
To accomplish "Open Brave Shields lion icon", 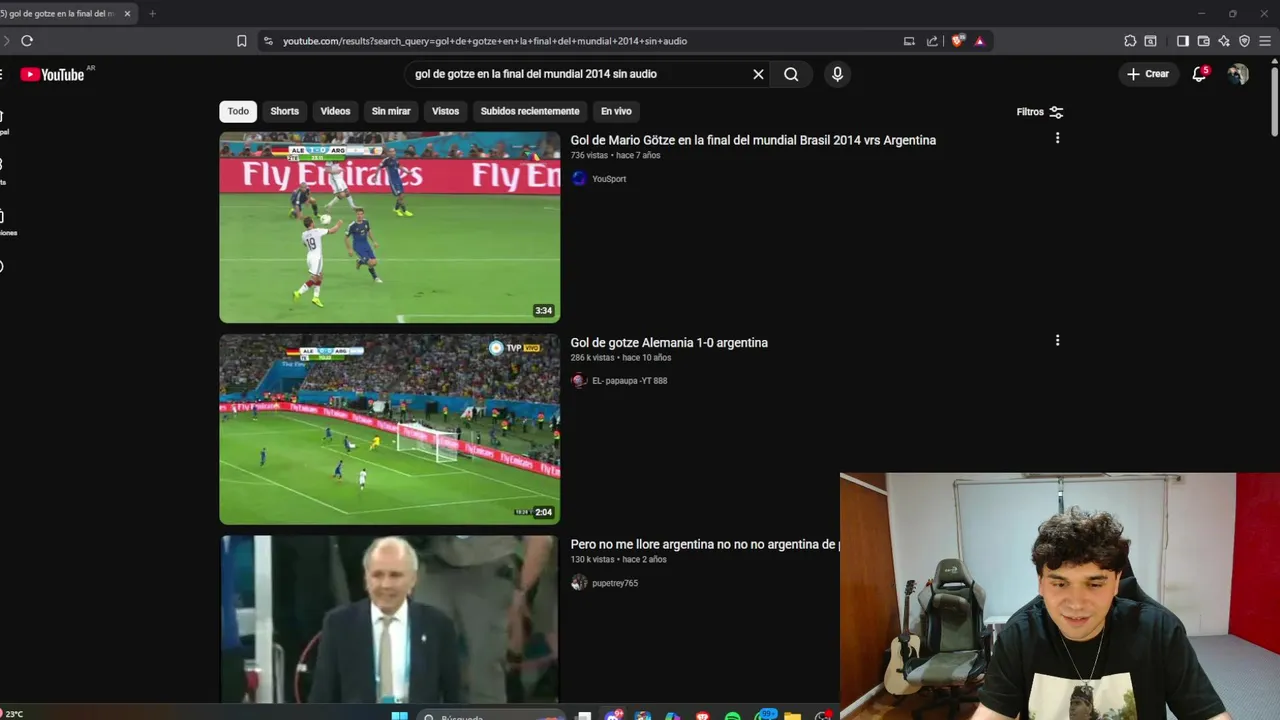I will (x=957, y=41).
